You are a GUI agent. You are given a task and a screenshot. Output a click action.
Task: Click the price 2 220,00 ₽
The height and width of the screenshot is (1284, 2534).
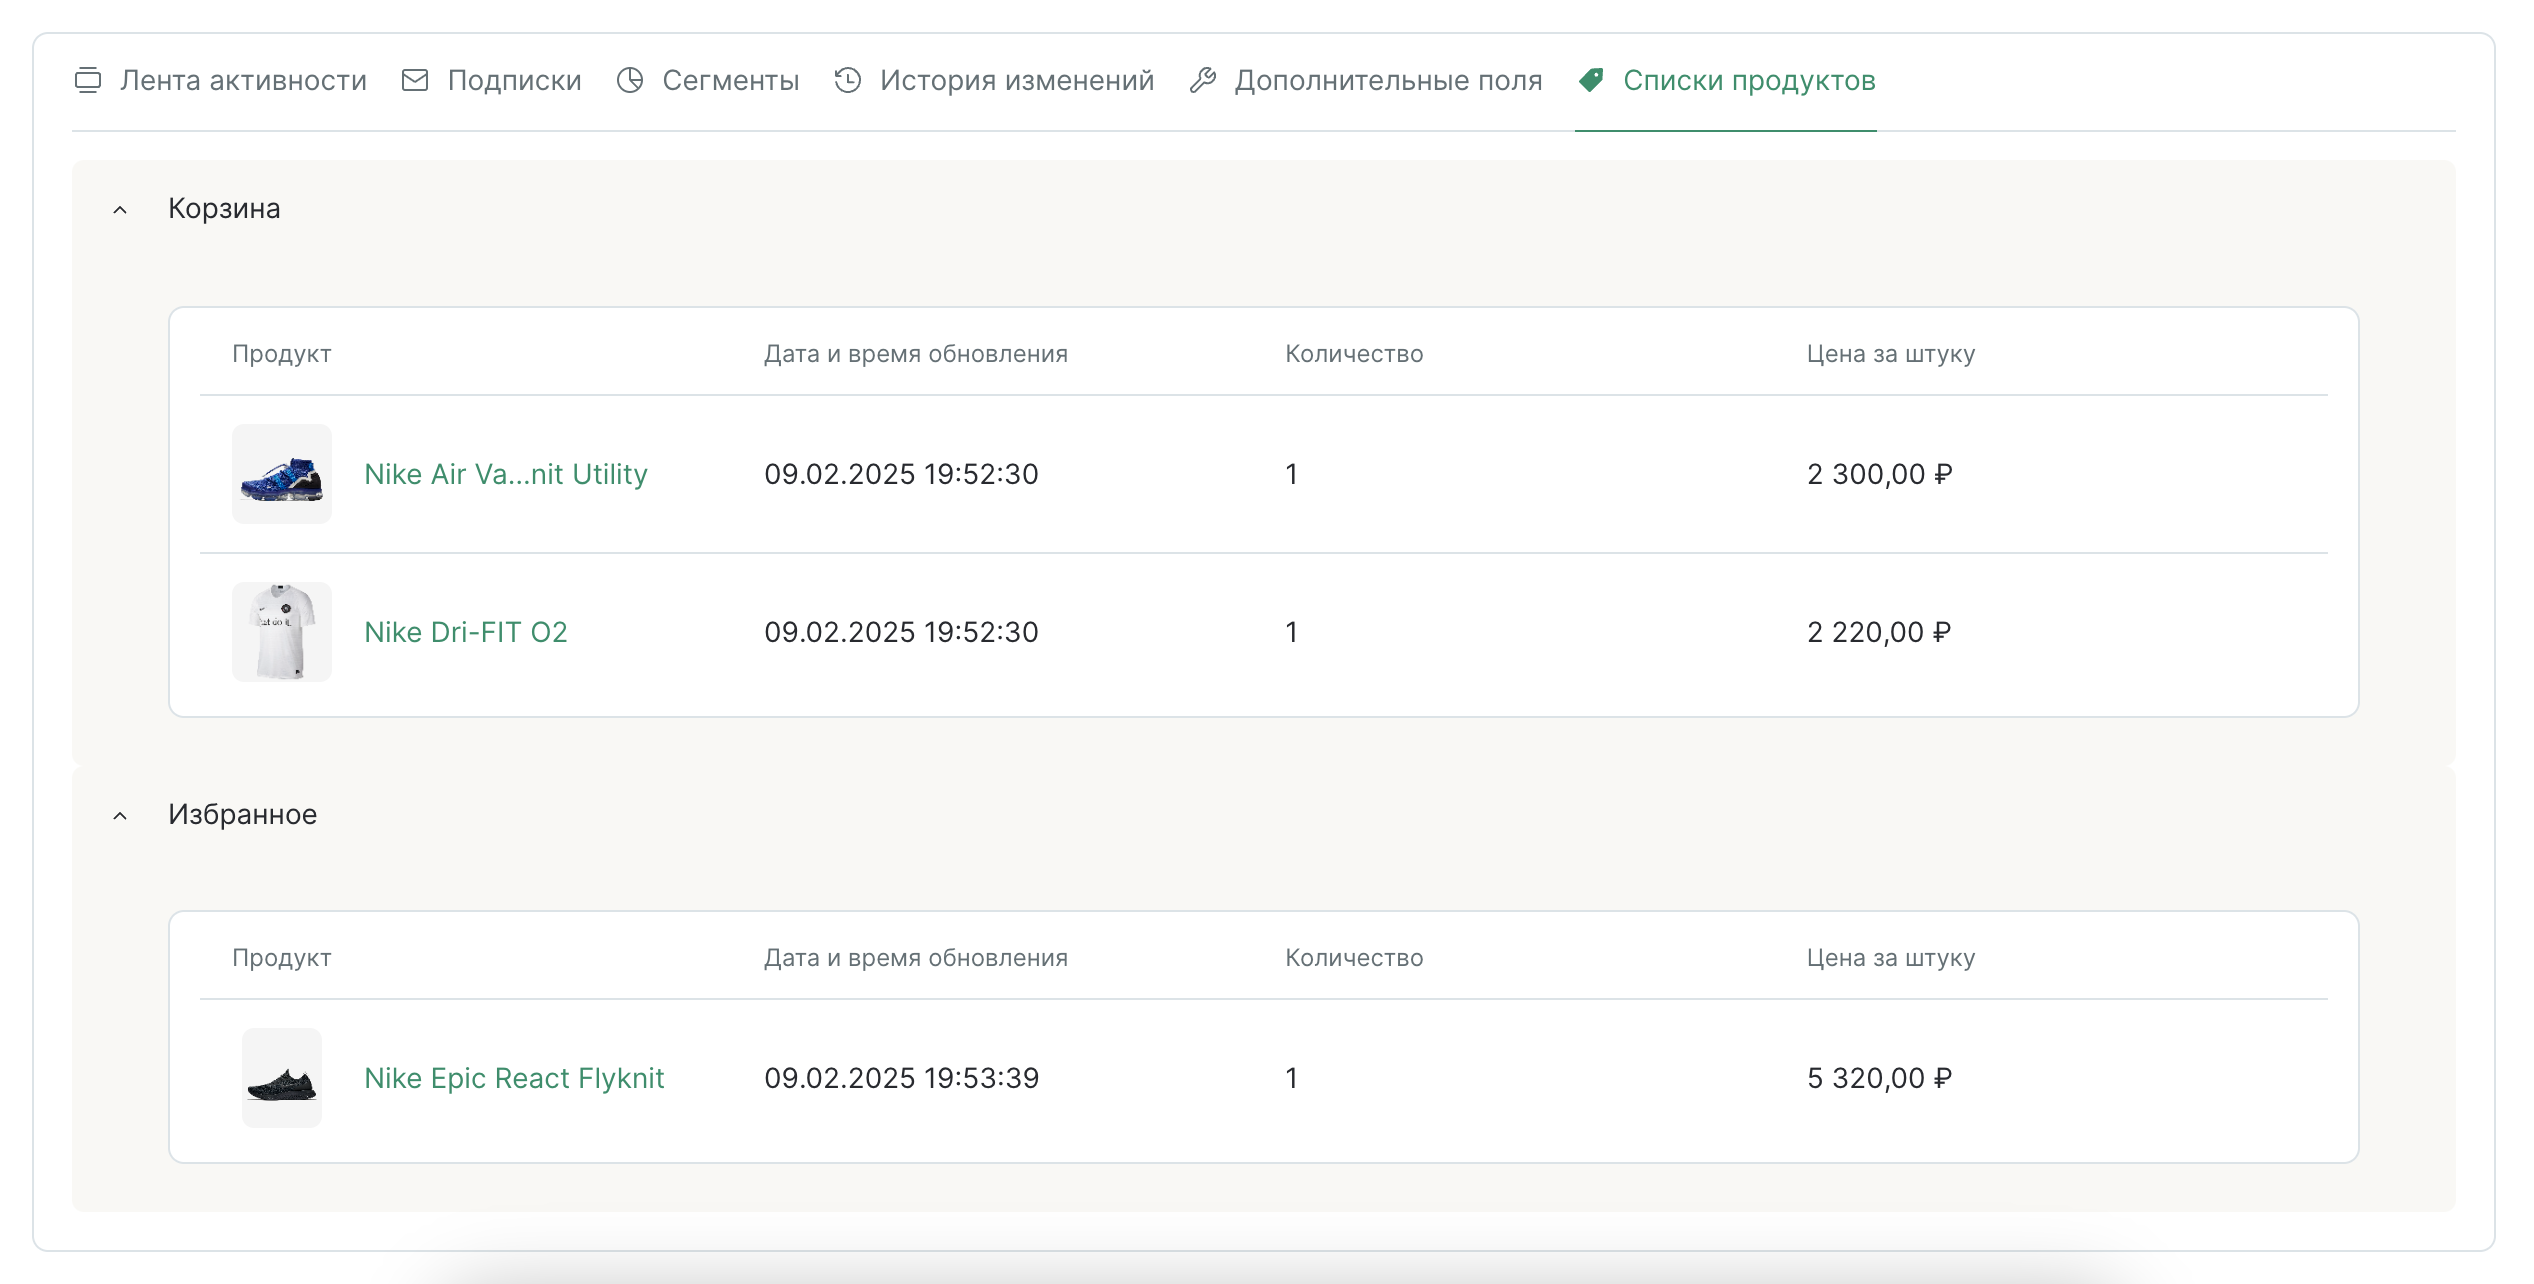coord(1880,632)
